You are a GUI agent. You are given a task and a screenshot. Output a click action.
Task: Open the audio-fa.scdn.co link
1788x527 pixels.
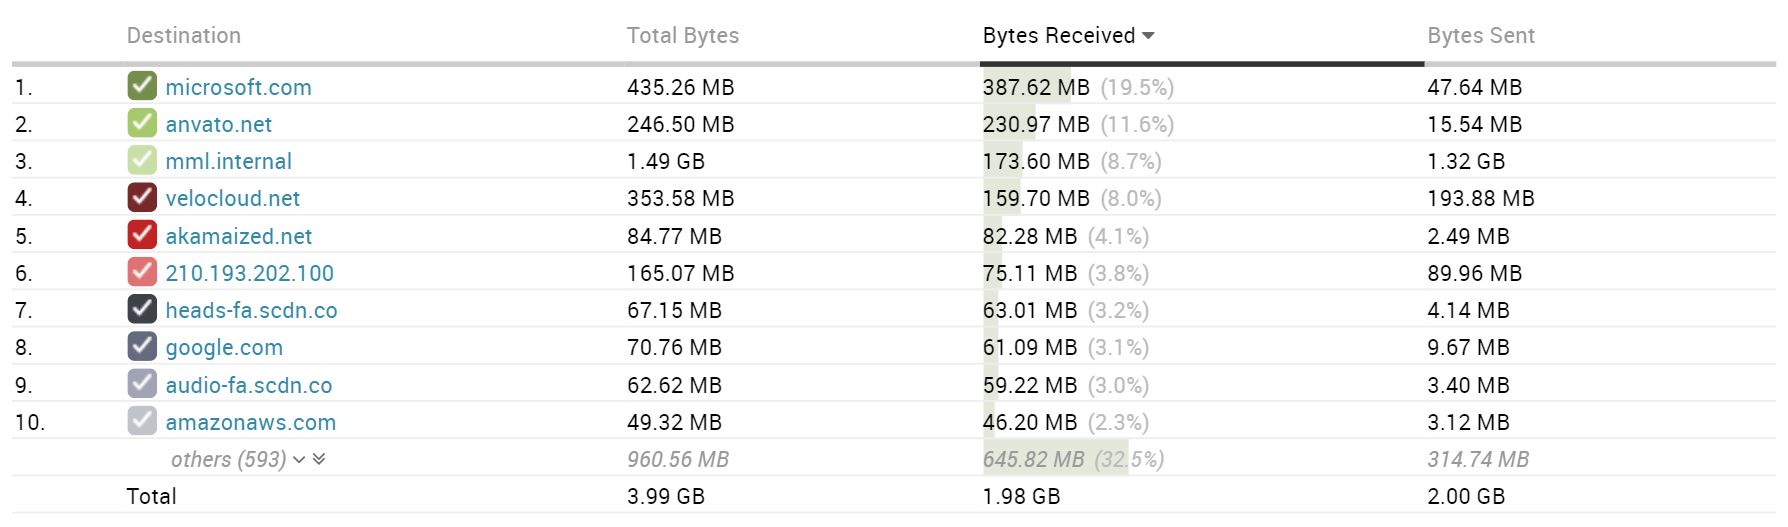(x=248, y=385)
